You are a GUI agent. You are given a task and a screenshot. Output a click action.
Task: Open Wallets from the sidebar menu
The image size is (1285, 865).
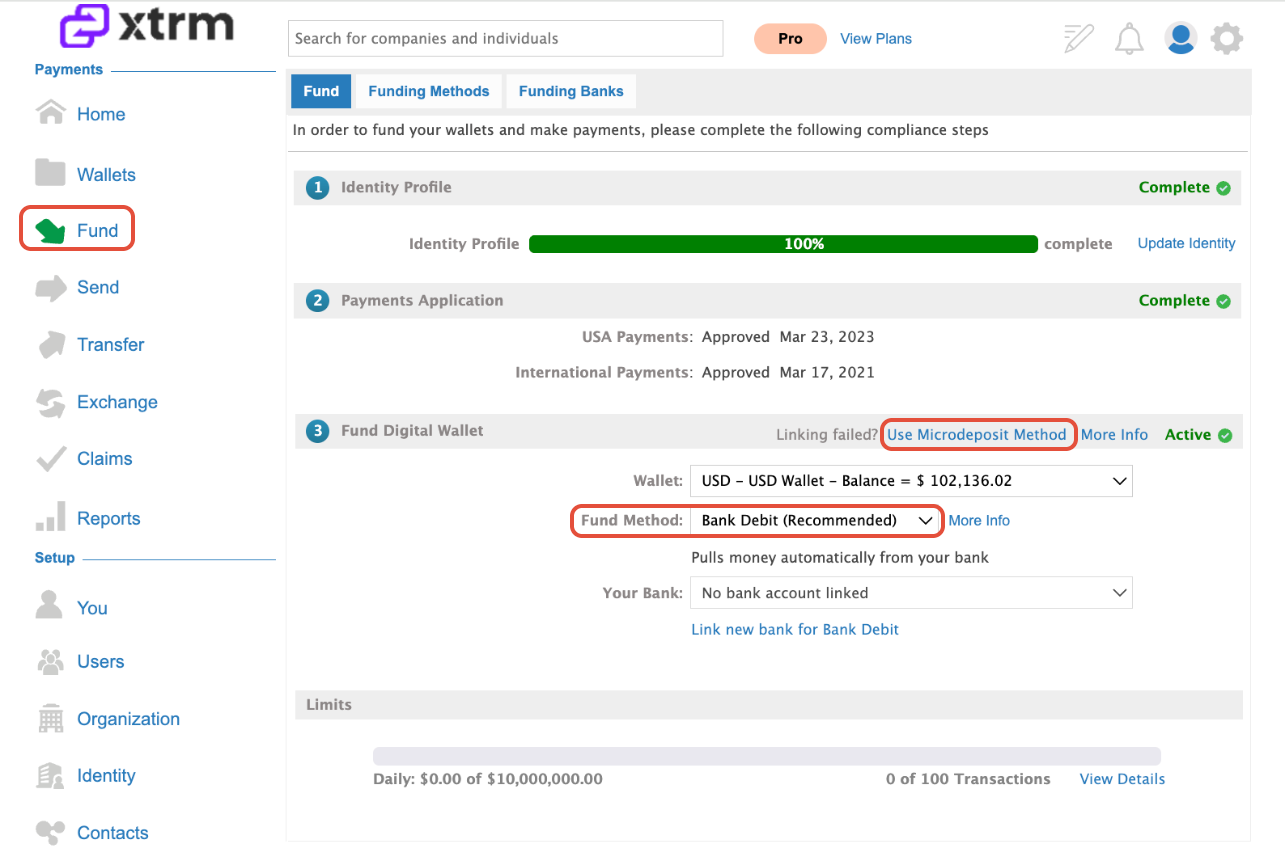(x=106, y=175)
